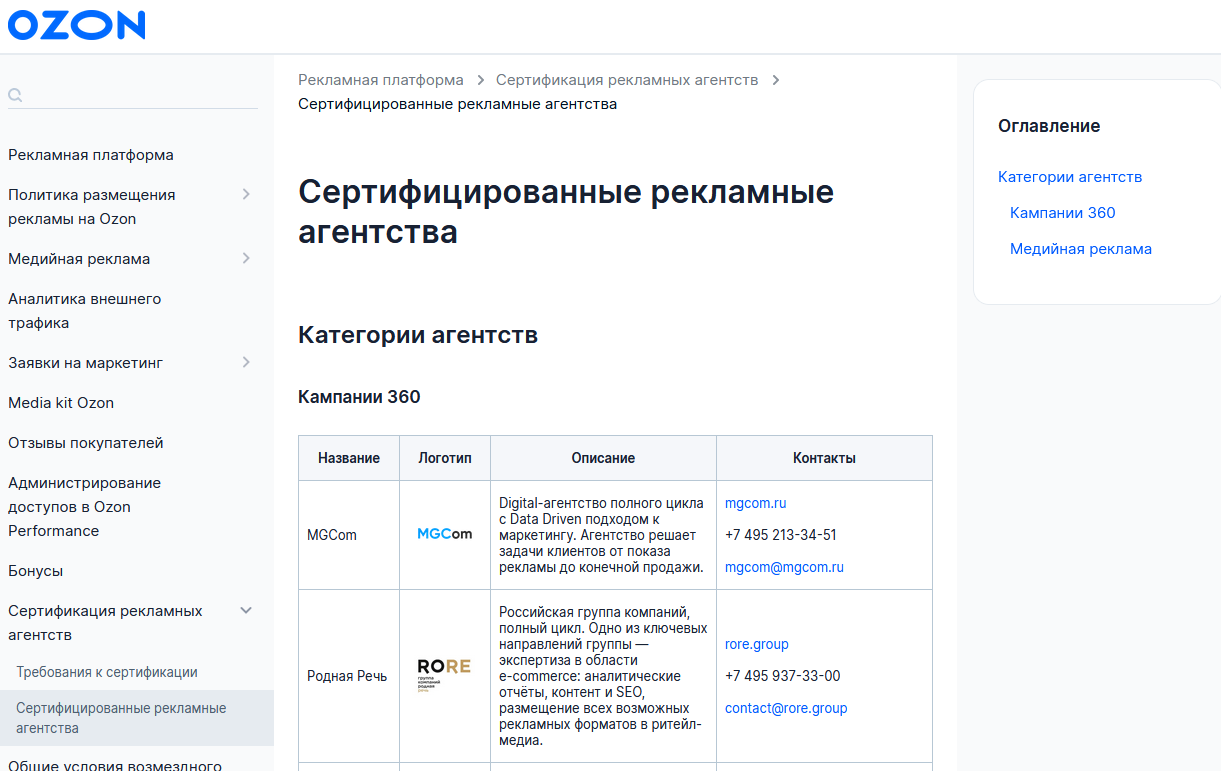Click the Родная Речь name cell
This screenshot has width=1221, height=771.
tap(347, 676)
